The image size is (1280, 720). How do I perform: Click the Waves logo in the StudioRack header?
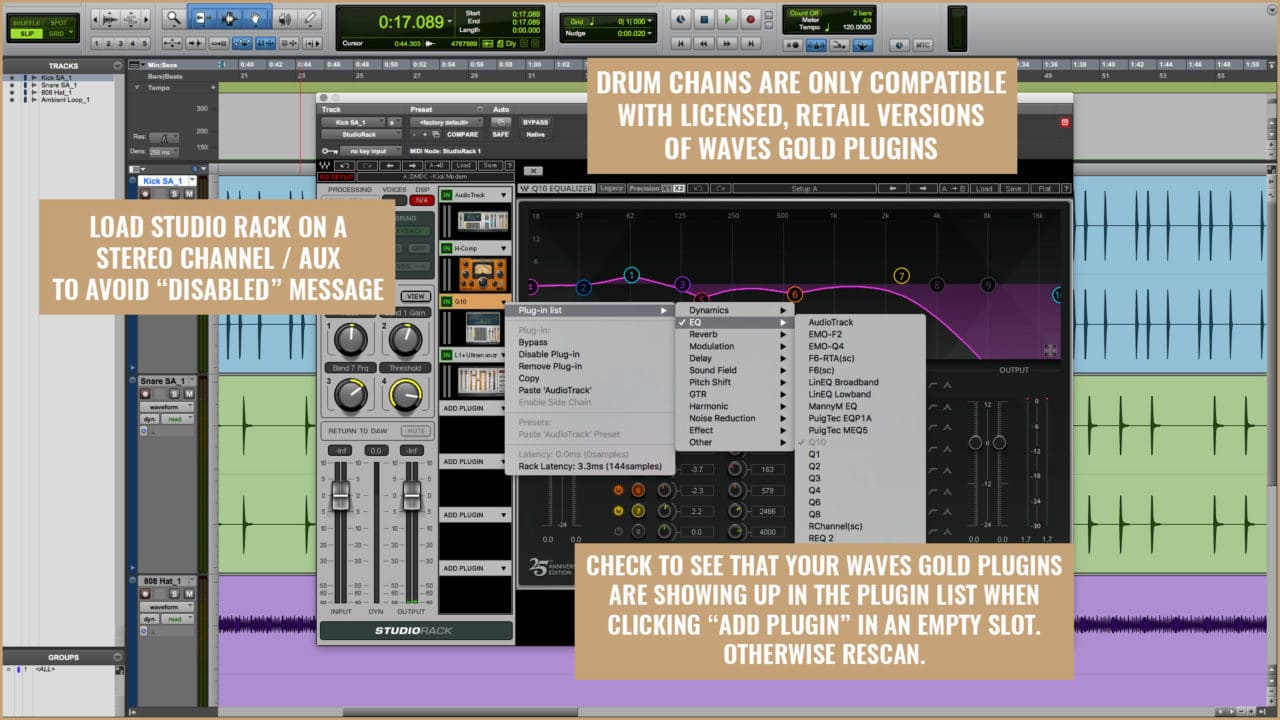(x=327, y=165)
